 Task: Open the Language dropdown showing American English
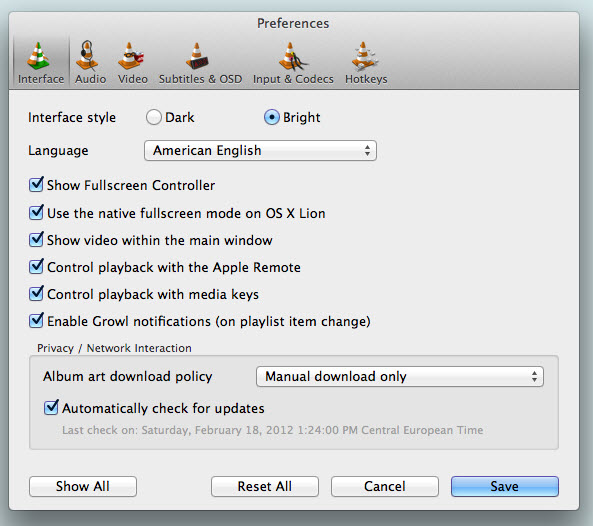click(x=260, y=151)
